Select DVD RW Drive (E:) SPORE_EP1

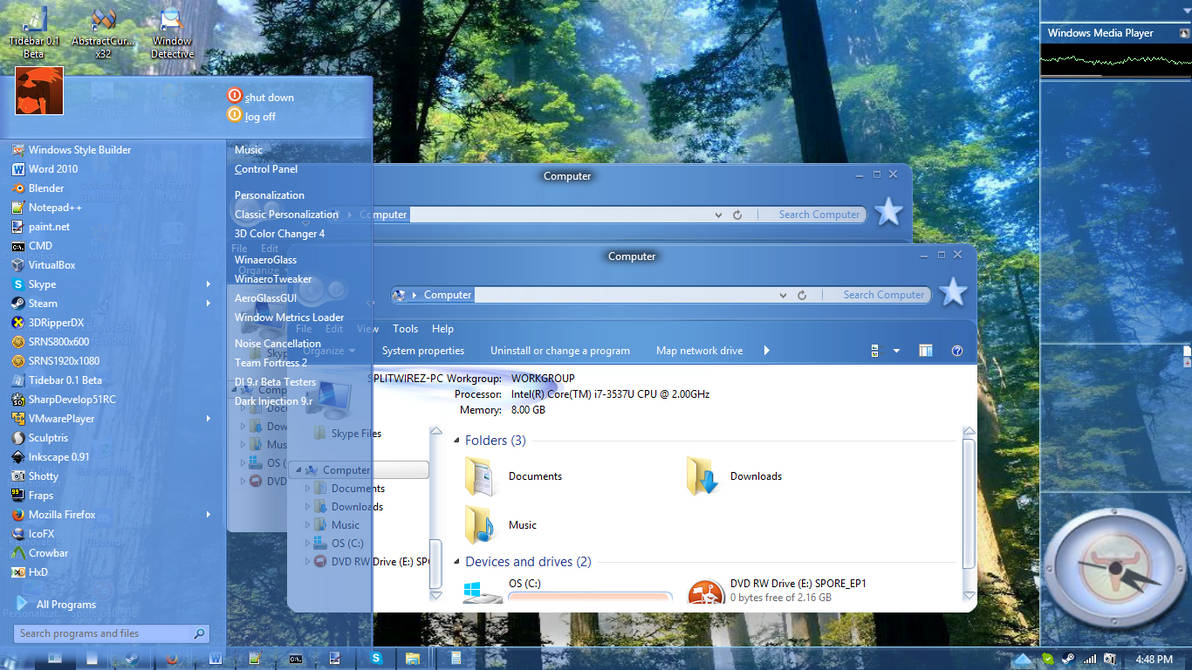777,590
